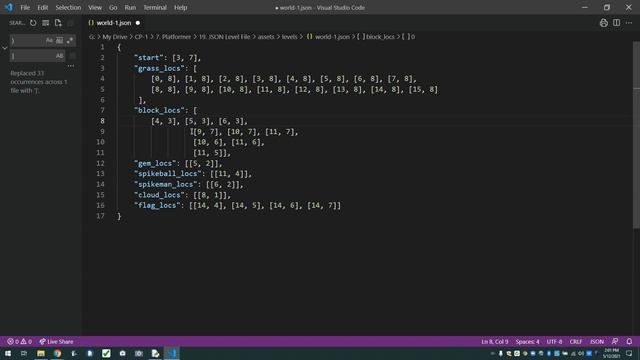Click the UTF-8 encoding indicator

[554, 342]
